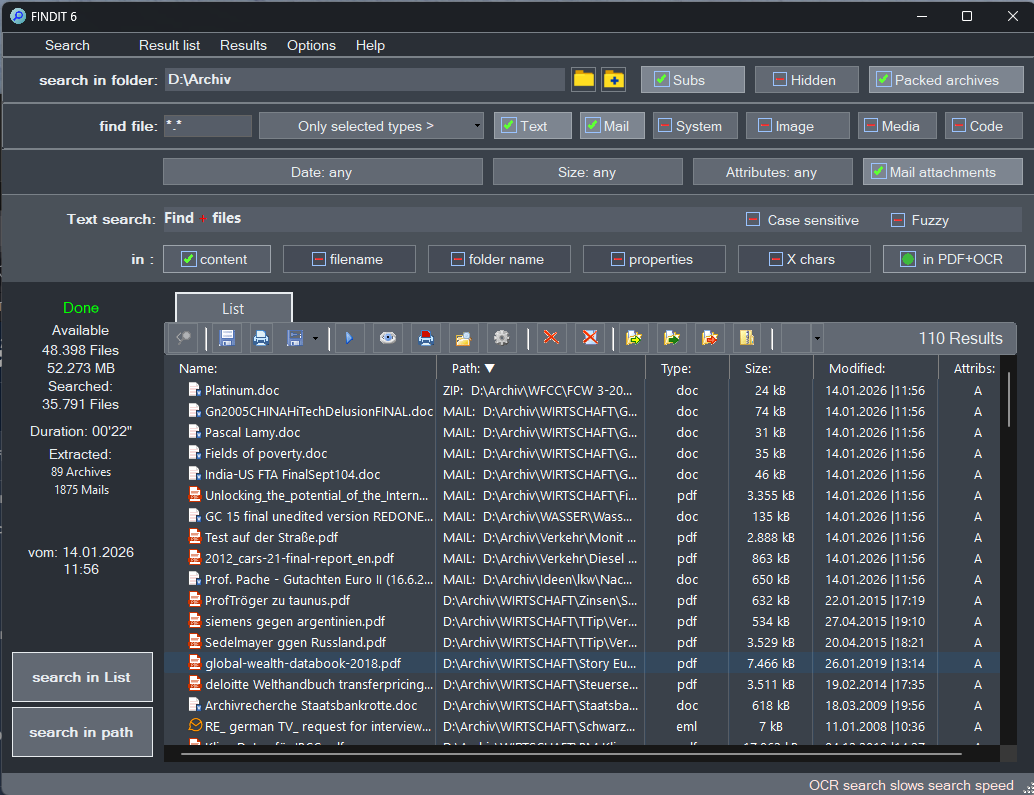The image size is (1034, 795).
Task: Click the yellow browse folder icon
Action: 583,80
